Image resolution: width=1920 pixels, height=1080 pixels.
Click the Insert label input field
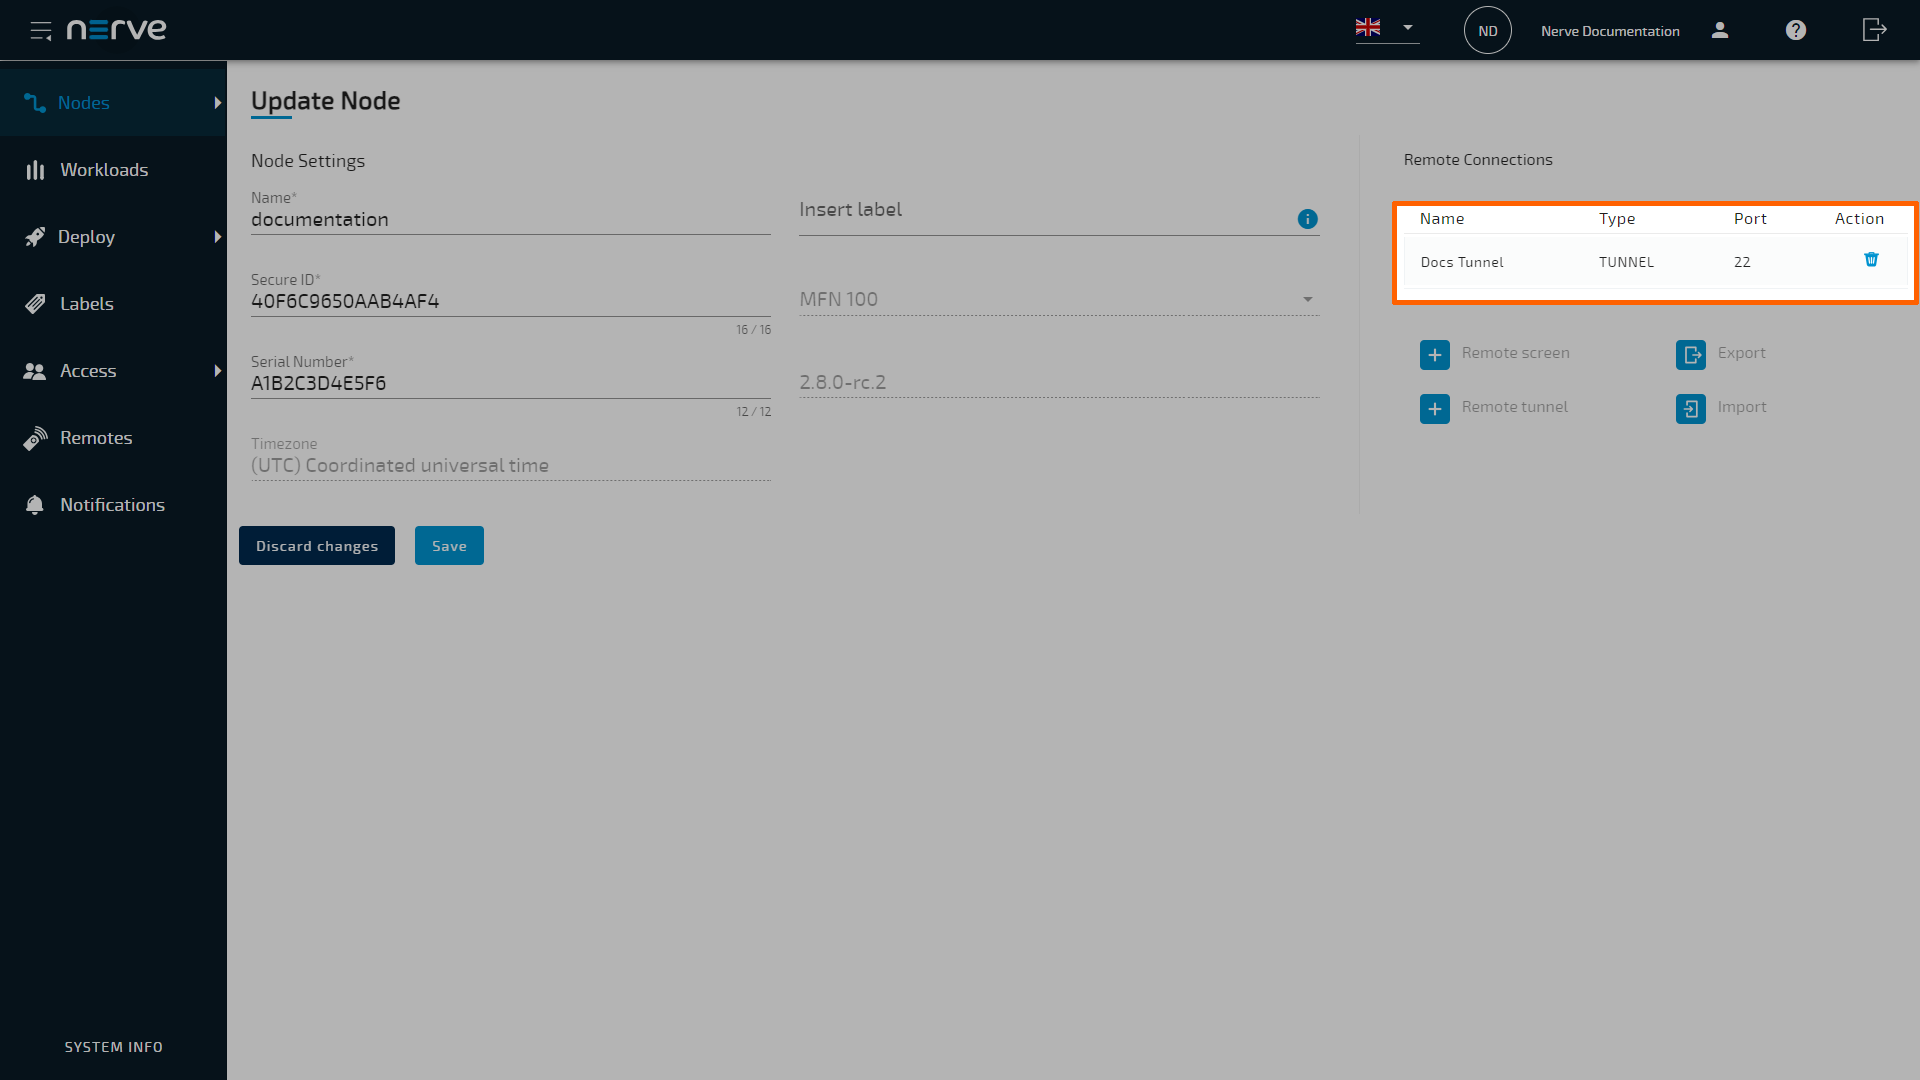tap(1040, 211)
